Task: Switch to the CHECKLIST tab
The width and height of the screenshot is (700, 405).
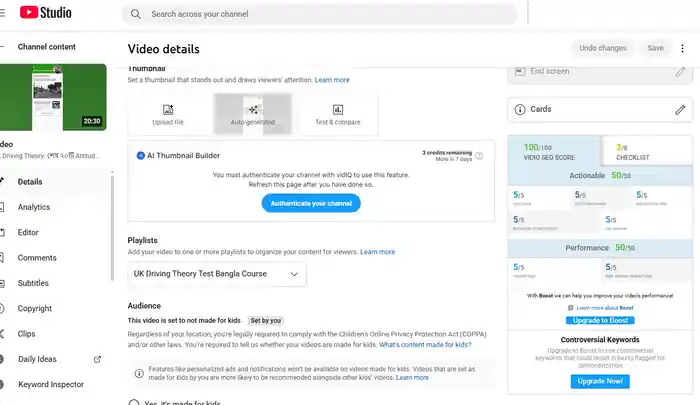Action: (647, 152)
